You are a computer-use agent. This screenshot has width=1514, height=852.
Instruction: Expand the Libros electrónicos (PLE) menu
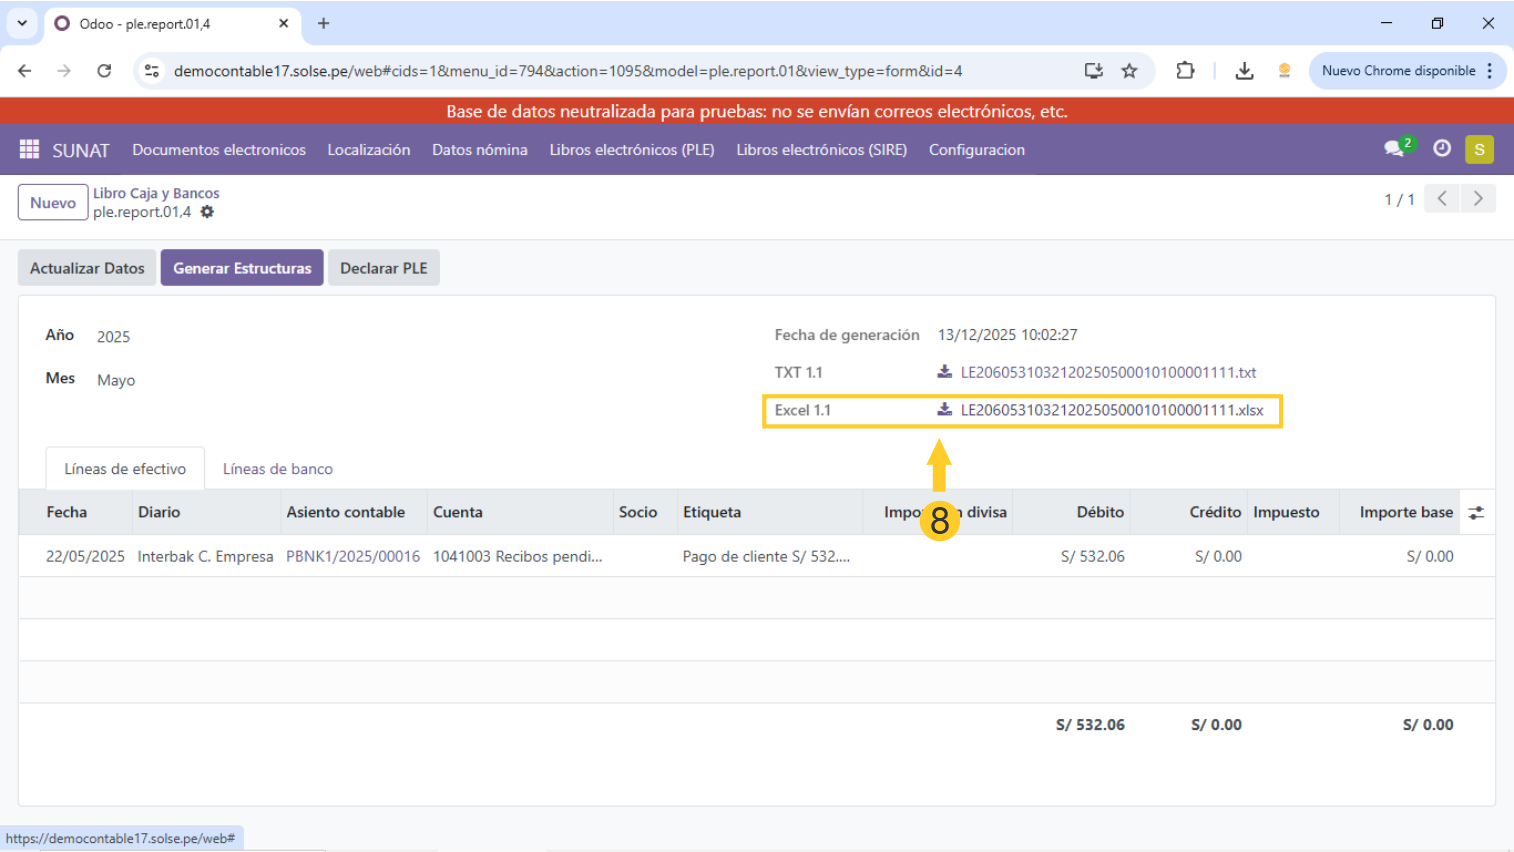(631, 150)
